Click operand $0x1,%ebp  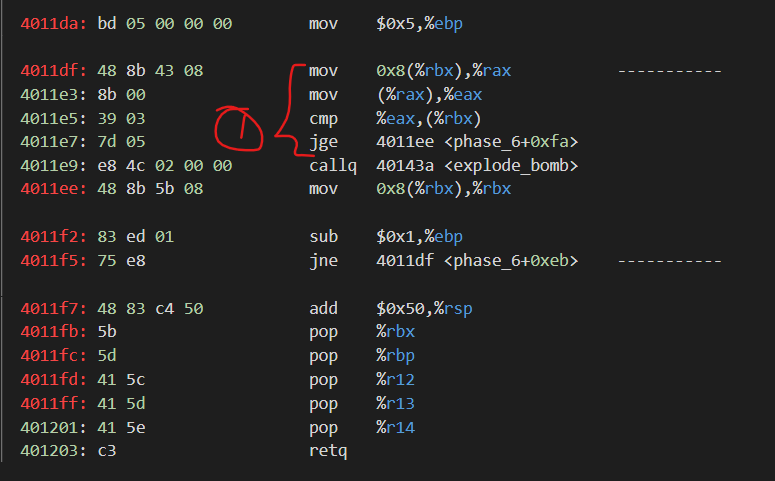click(x=419, y=236)
